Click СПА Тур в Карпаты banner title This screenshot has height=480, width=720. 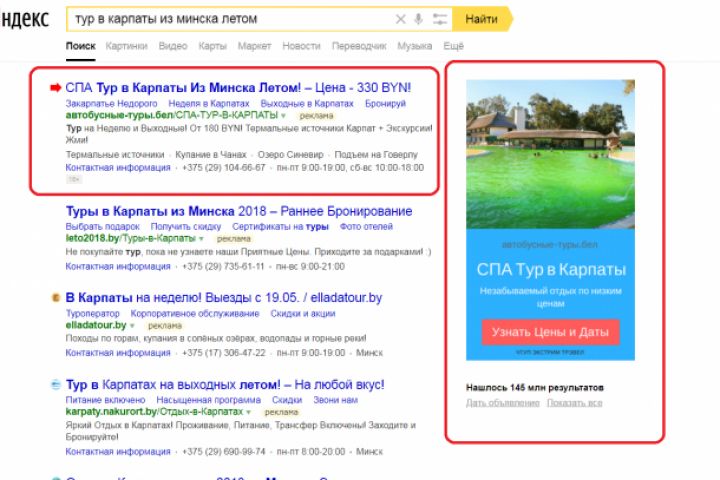point(551,270)
